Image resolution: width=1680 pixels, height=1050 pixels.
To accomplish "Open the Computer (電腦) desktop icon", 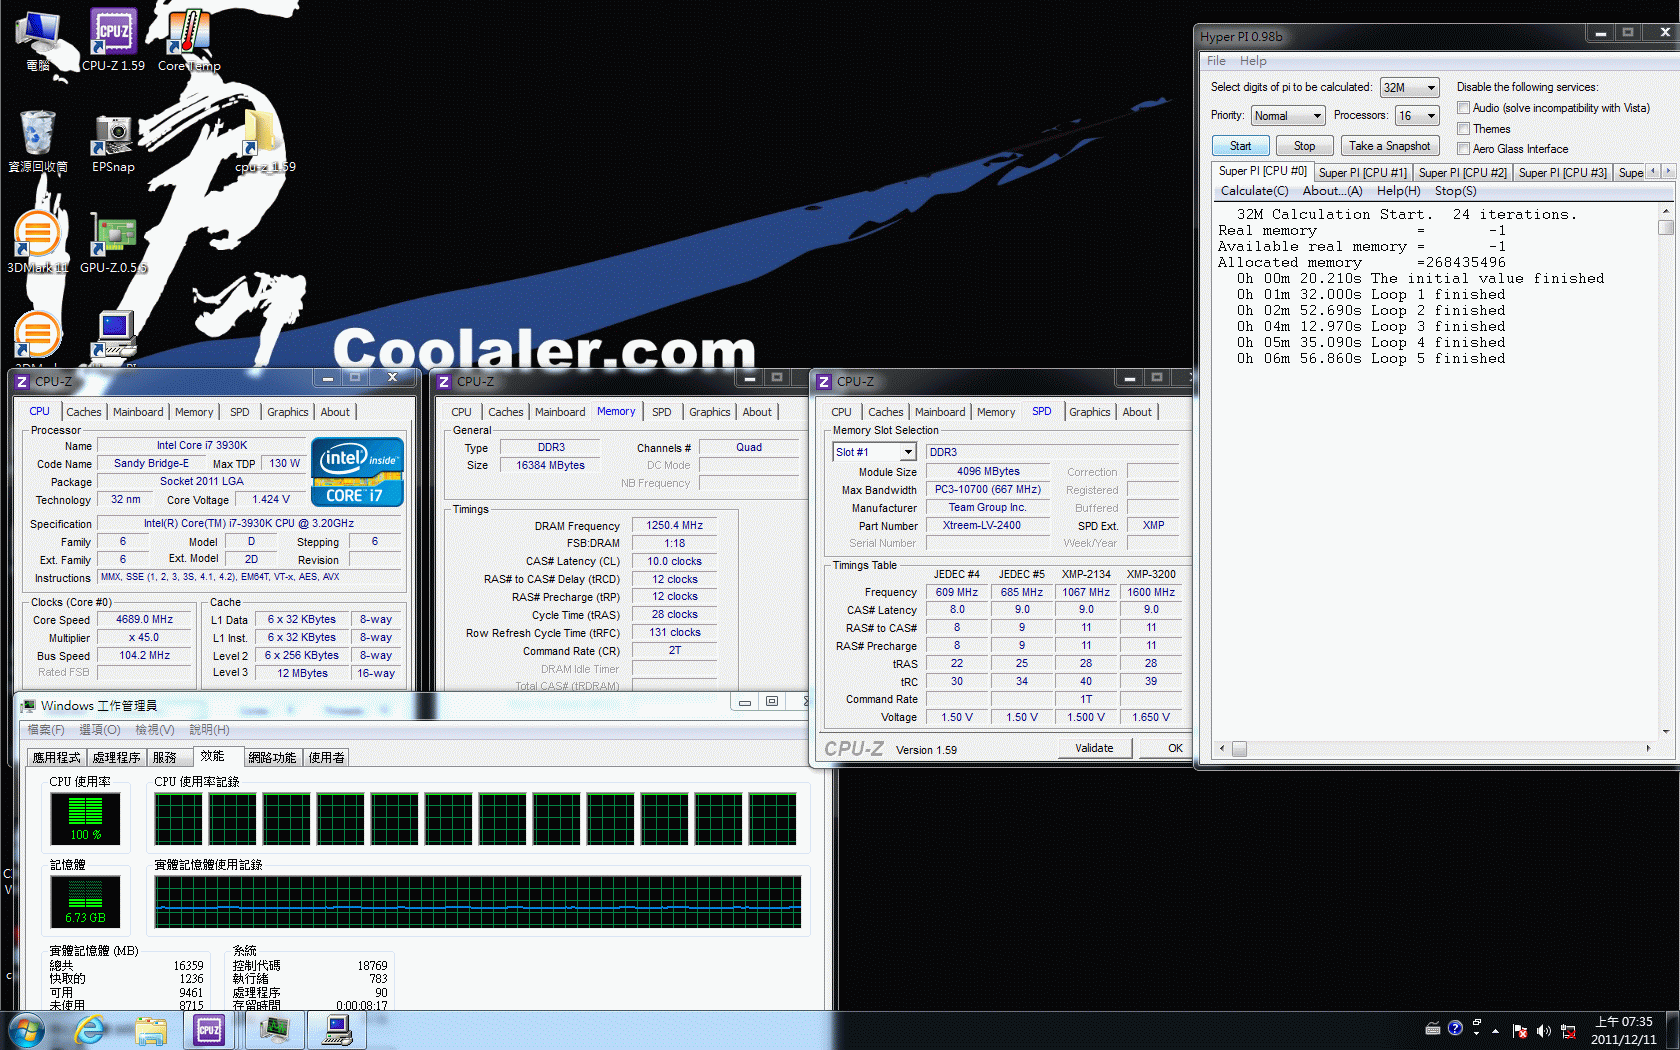I will pyautogui.click(x=38, y=40).
